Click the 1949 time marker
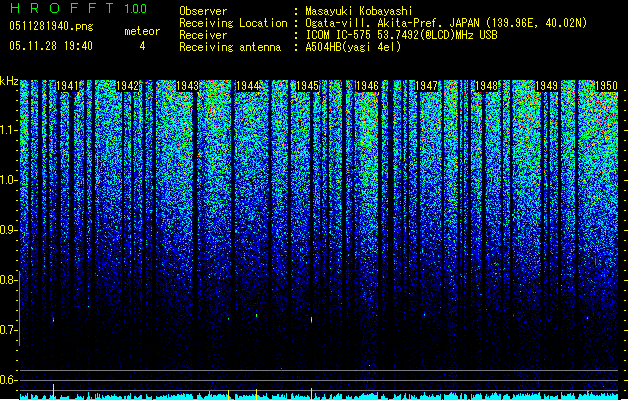 coord(546,86)
